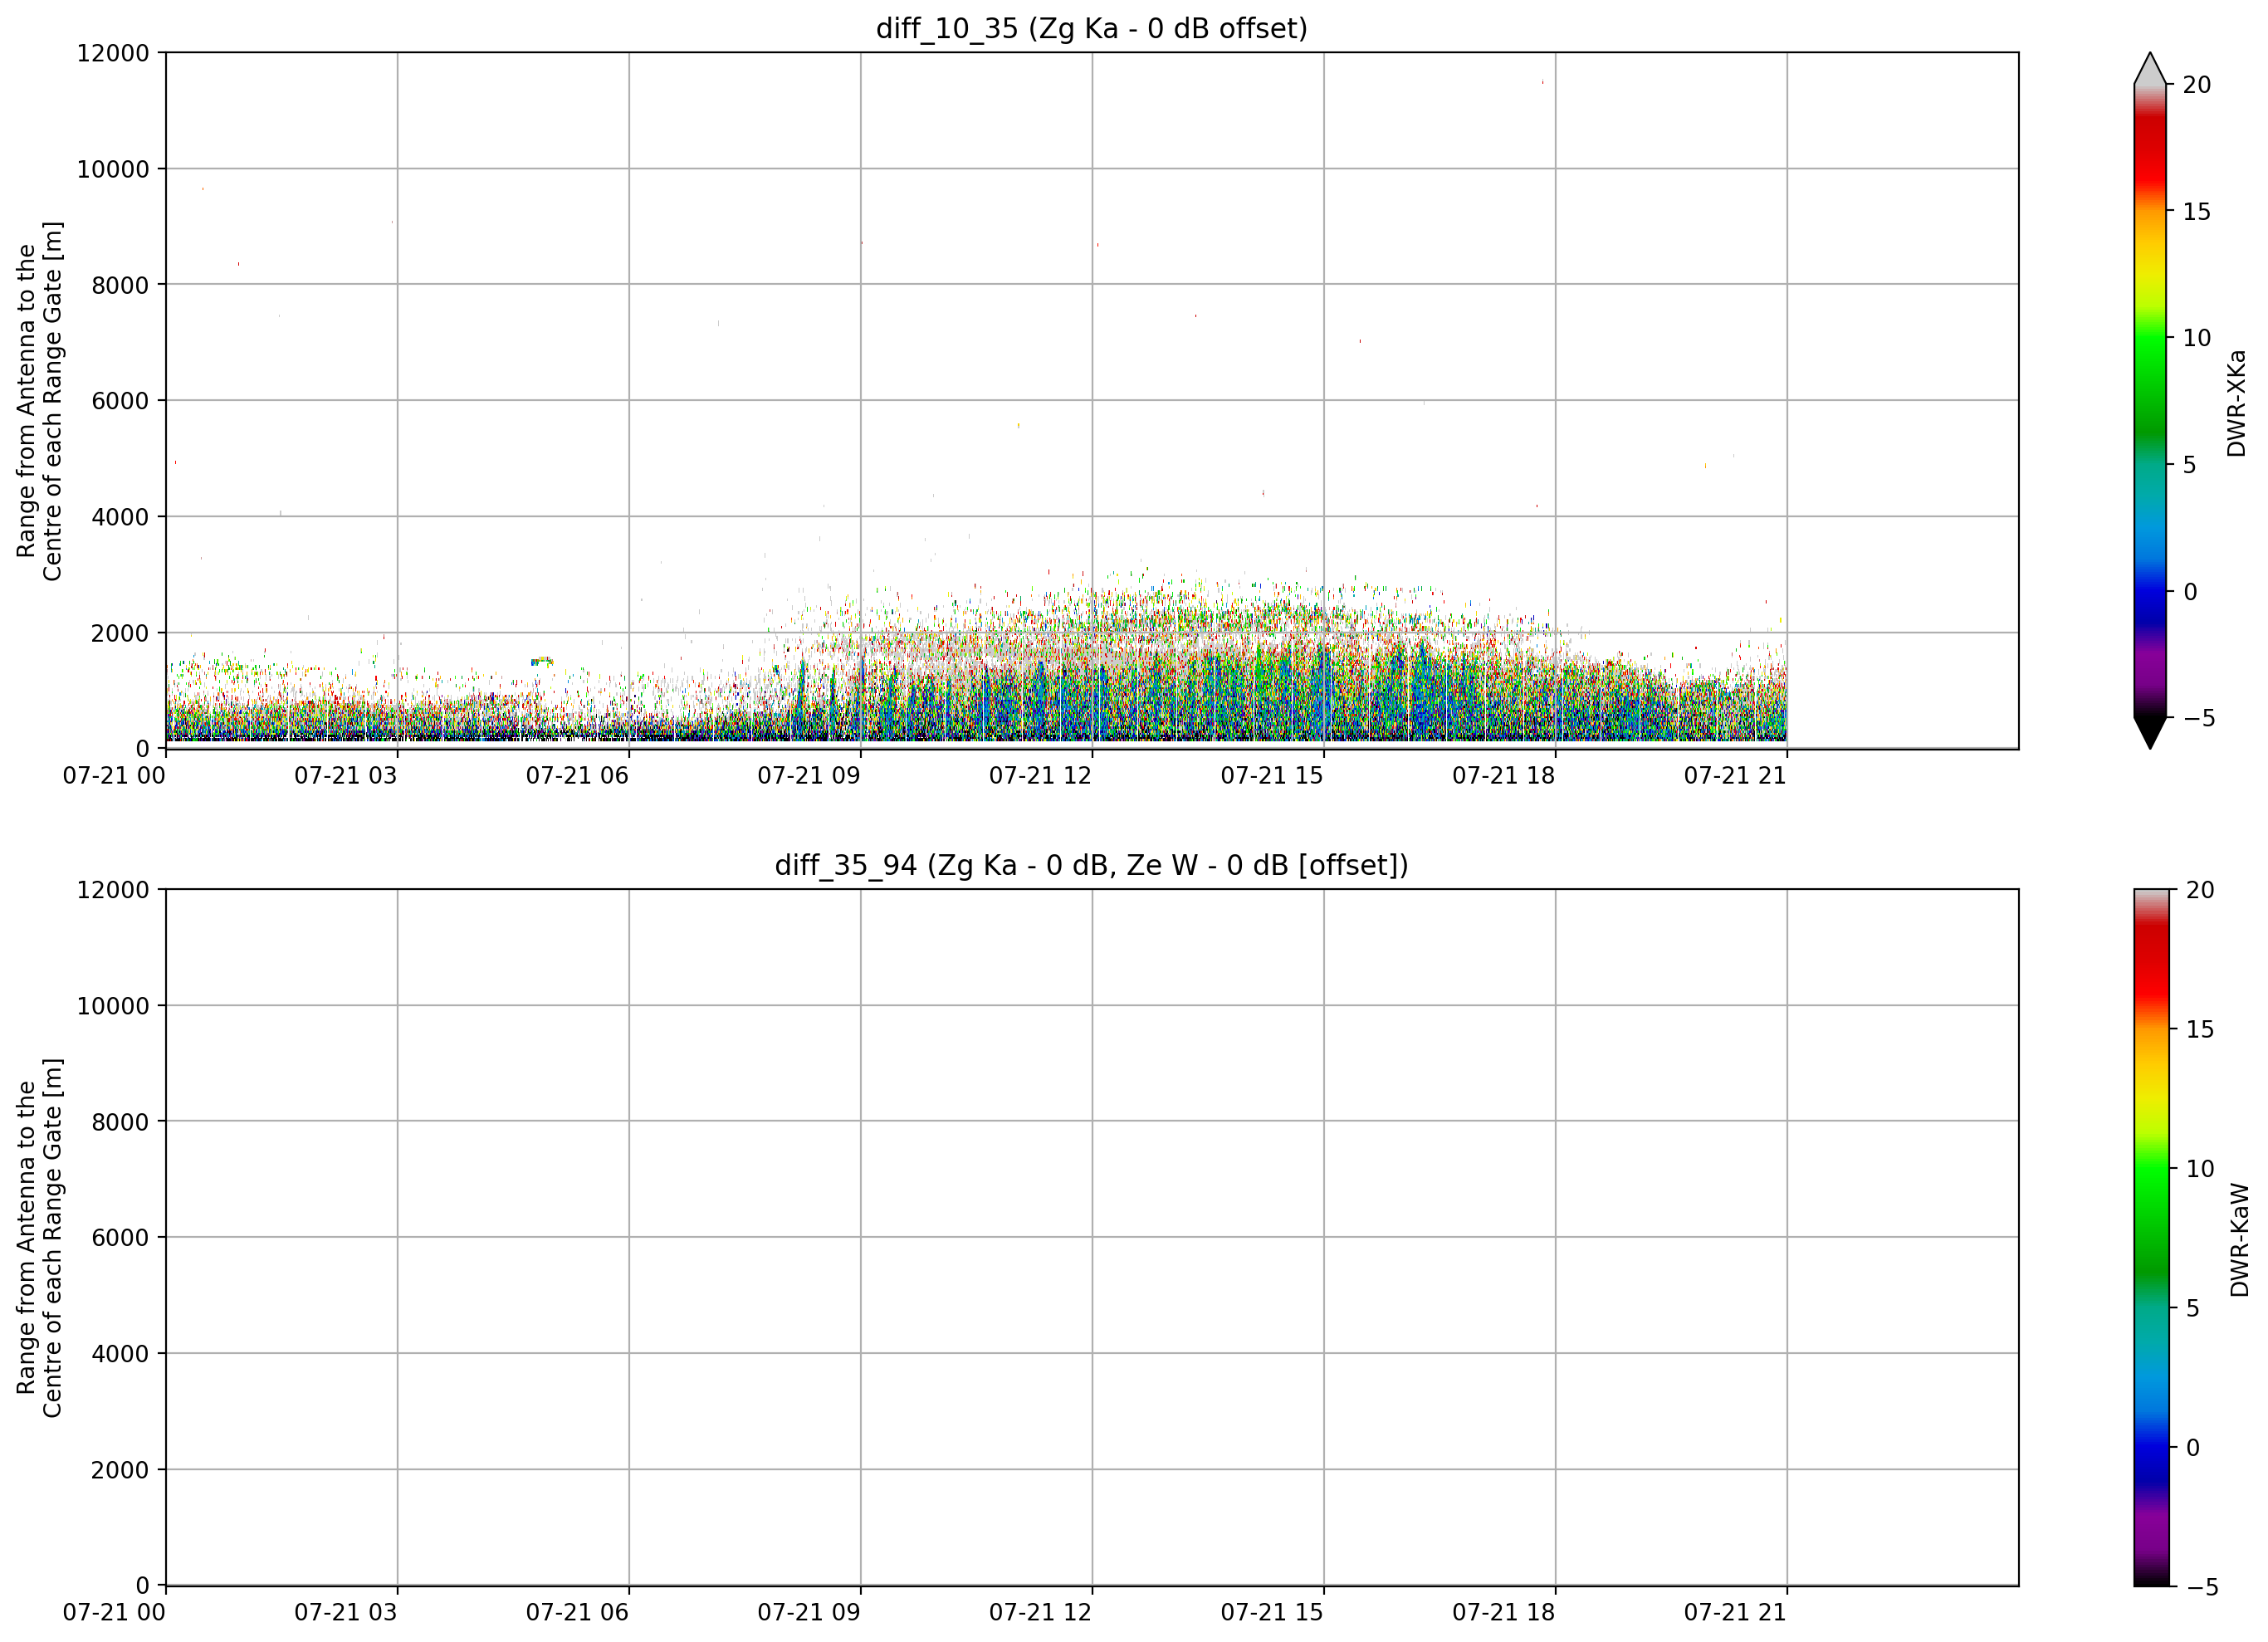Click the '10' tick on DWR-KaW colorbar
Viewport: 2268px width, 1642px height.
coord(2200,1169)
